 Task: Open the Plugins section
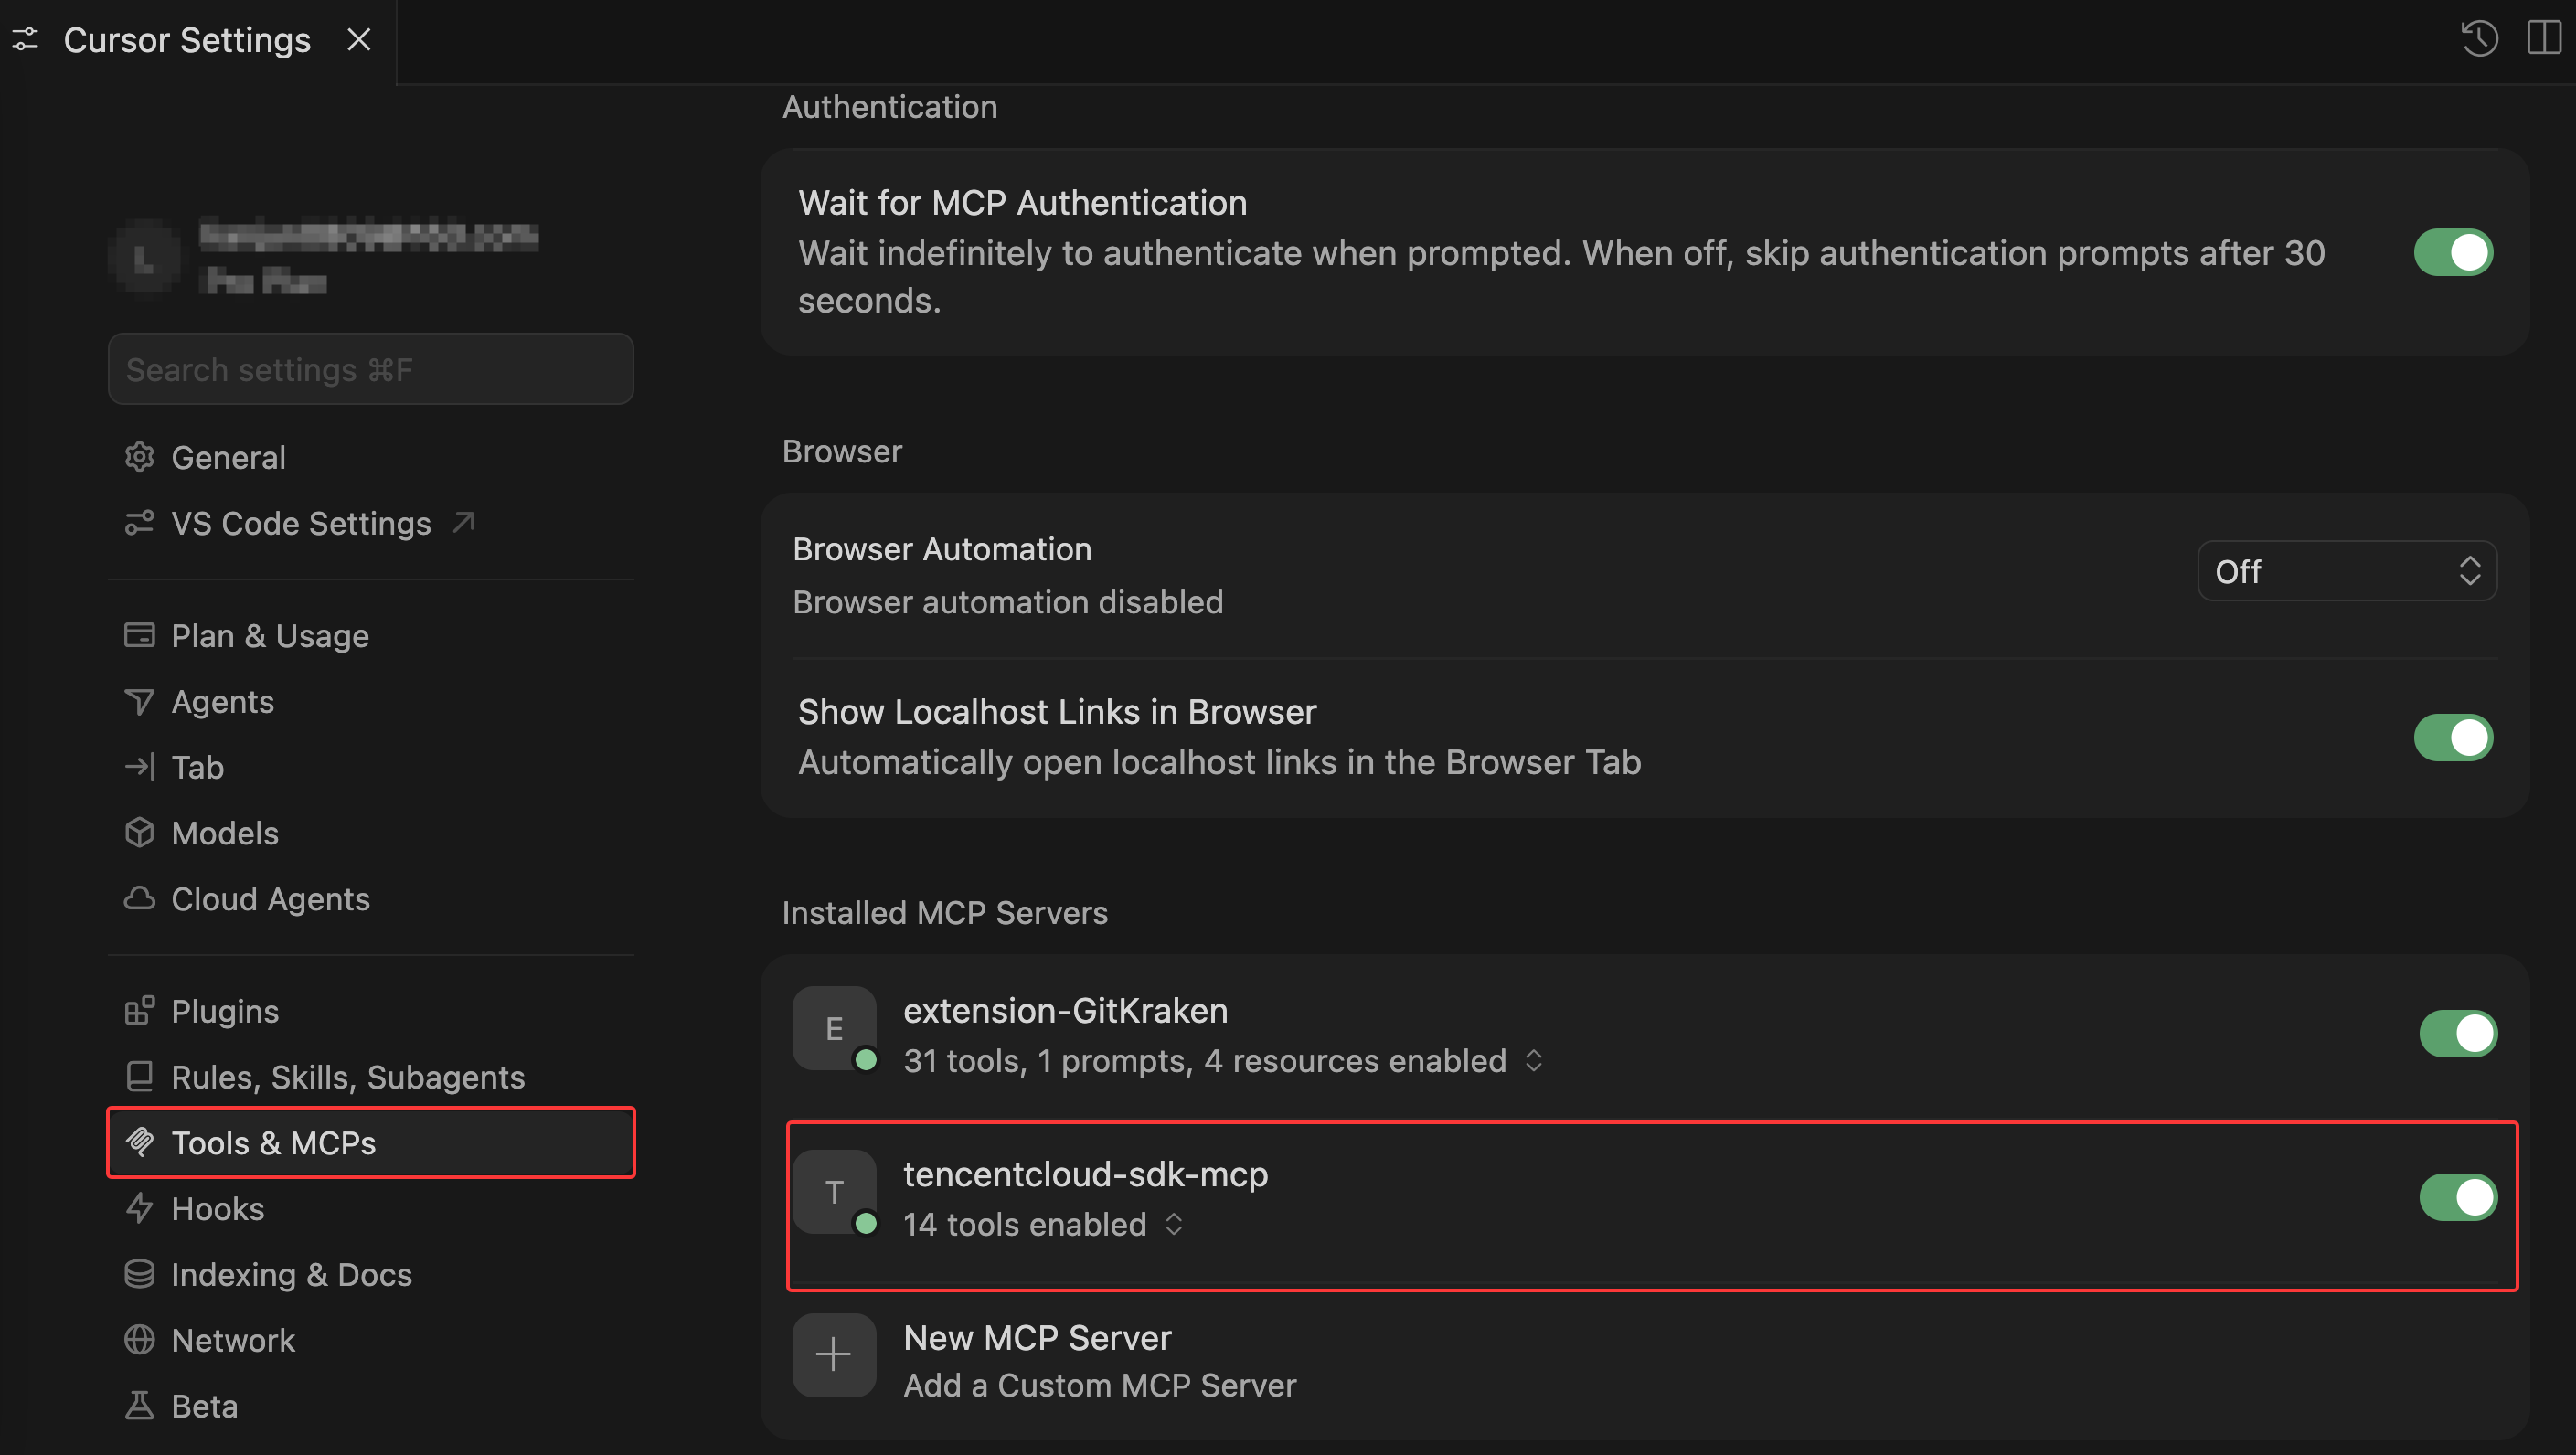[370, 1011]
